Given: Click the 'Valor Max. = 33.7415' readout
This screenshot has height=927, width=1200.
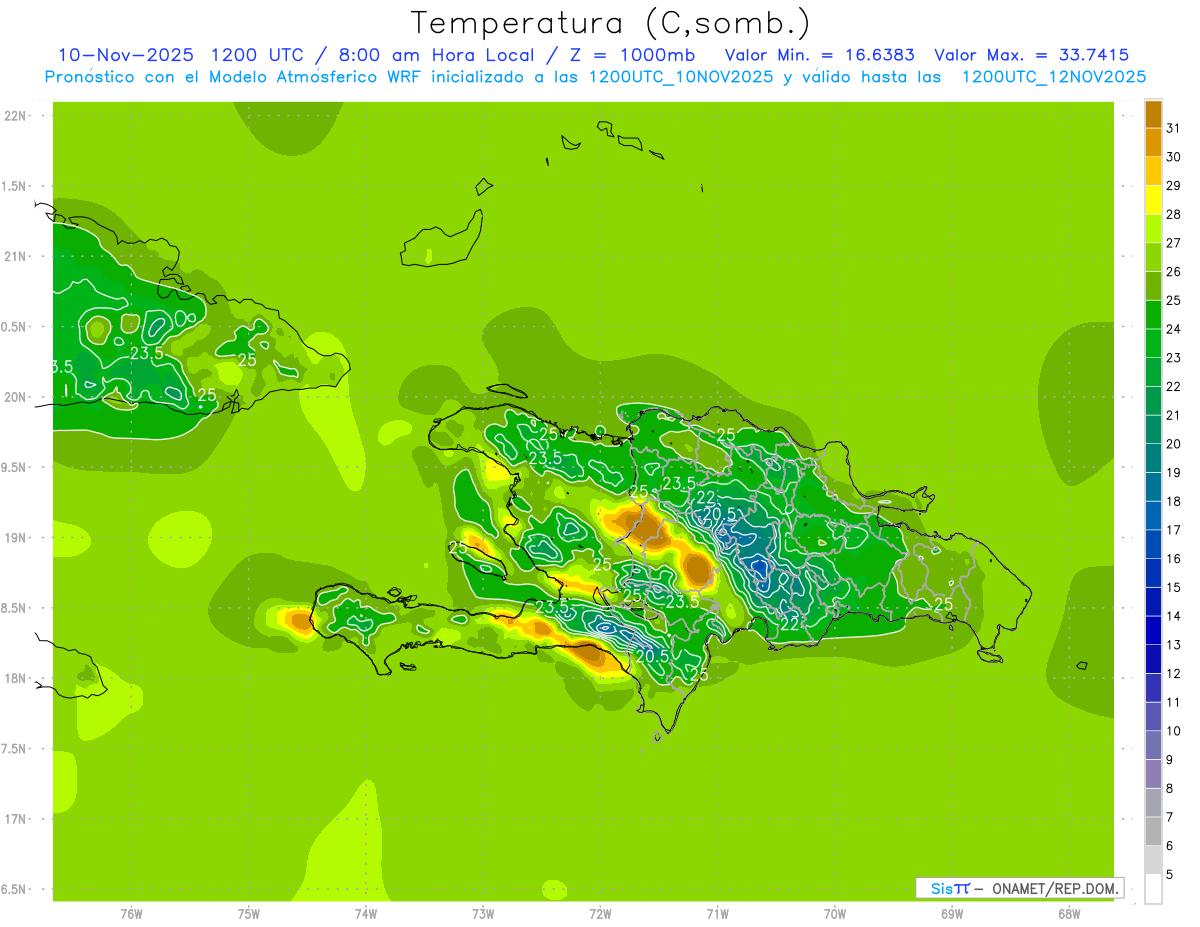Looking at the screenshot, I should tap(1032, 55).
